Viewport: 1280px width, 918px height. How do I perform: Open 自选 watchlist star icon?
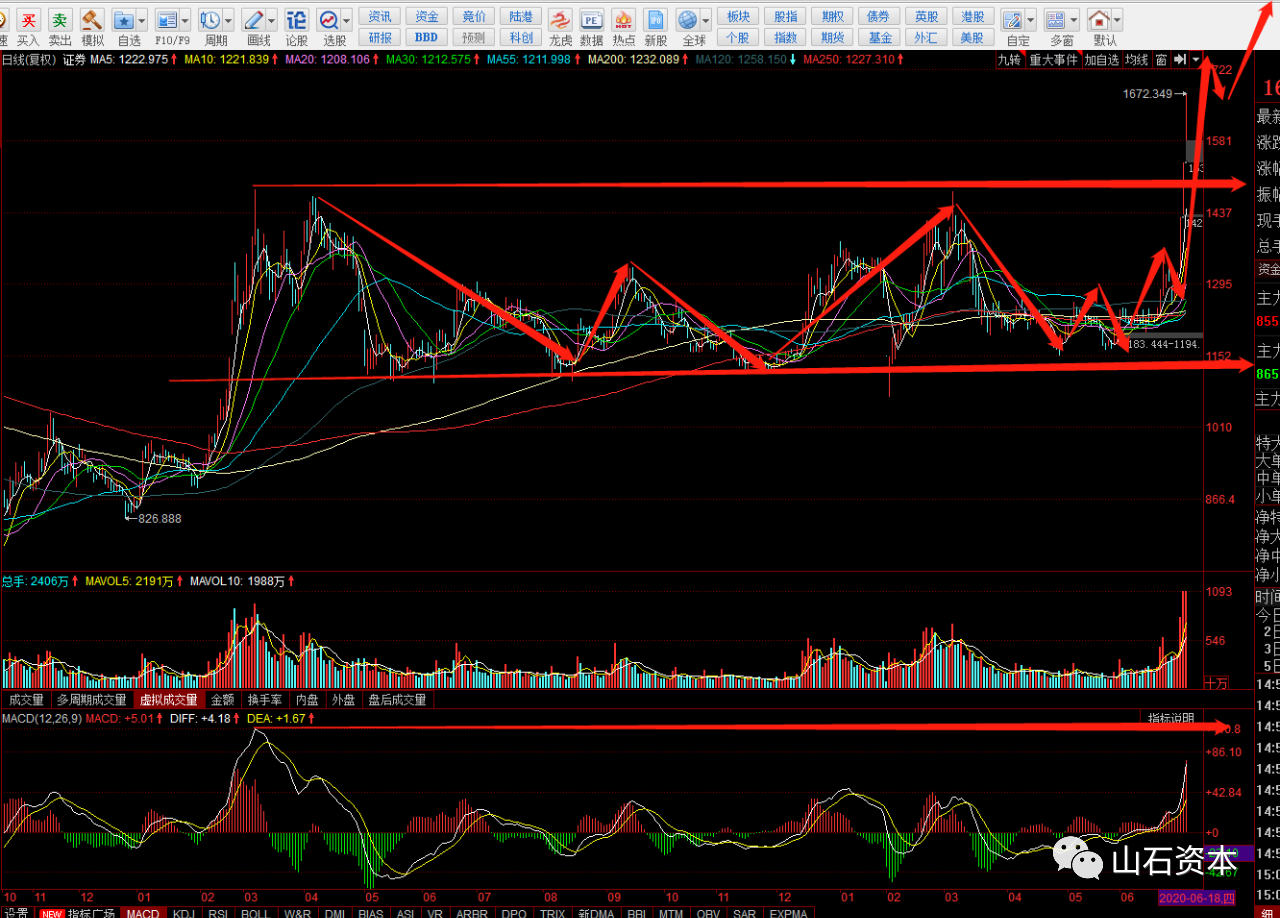click(x=124, y=19)
